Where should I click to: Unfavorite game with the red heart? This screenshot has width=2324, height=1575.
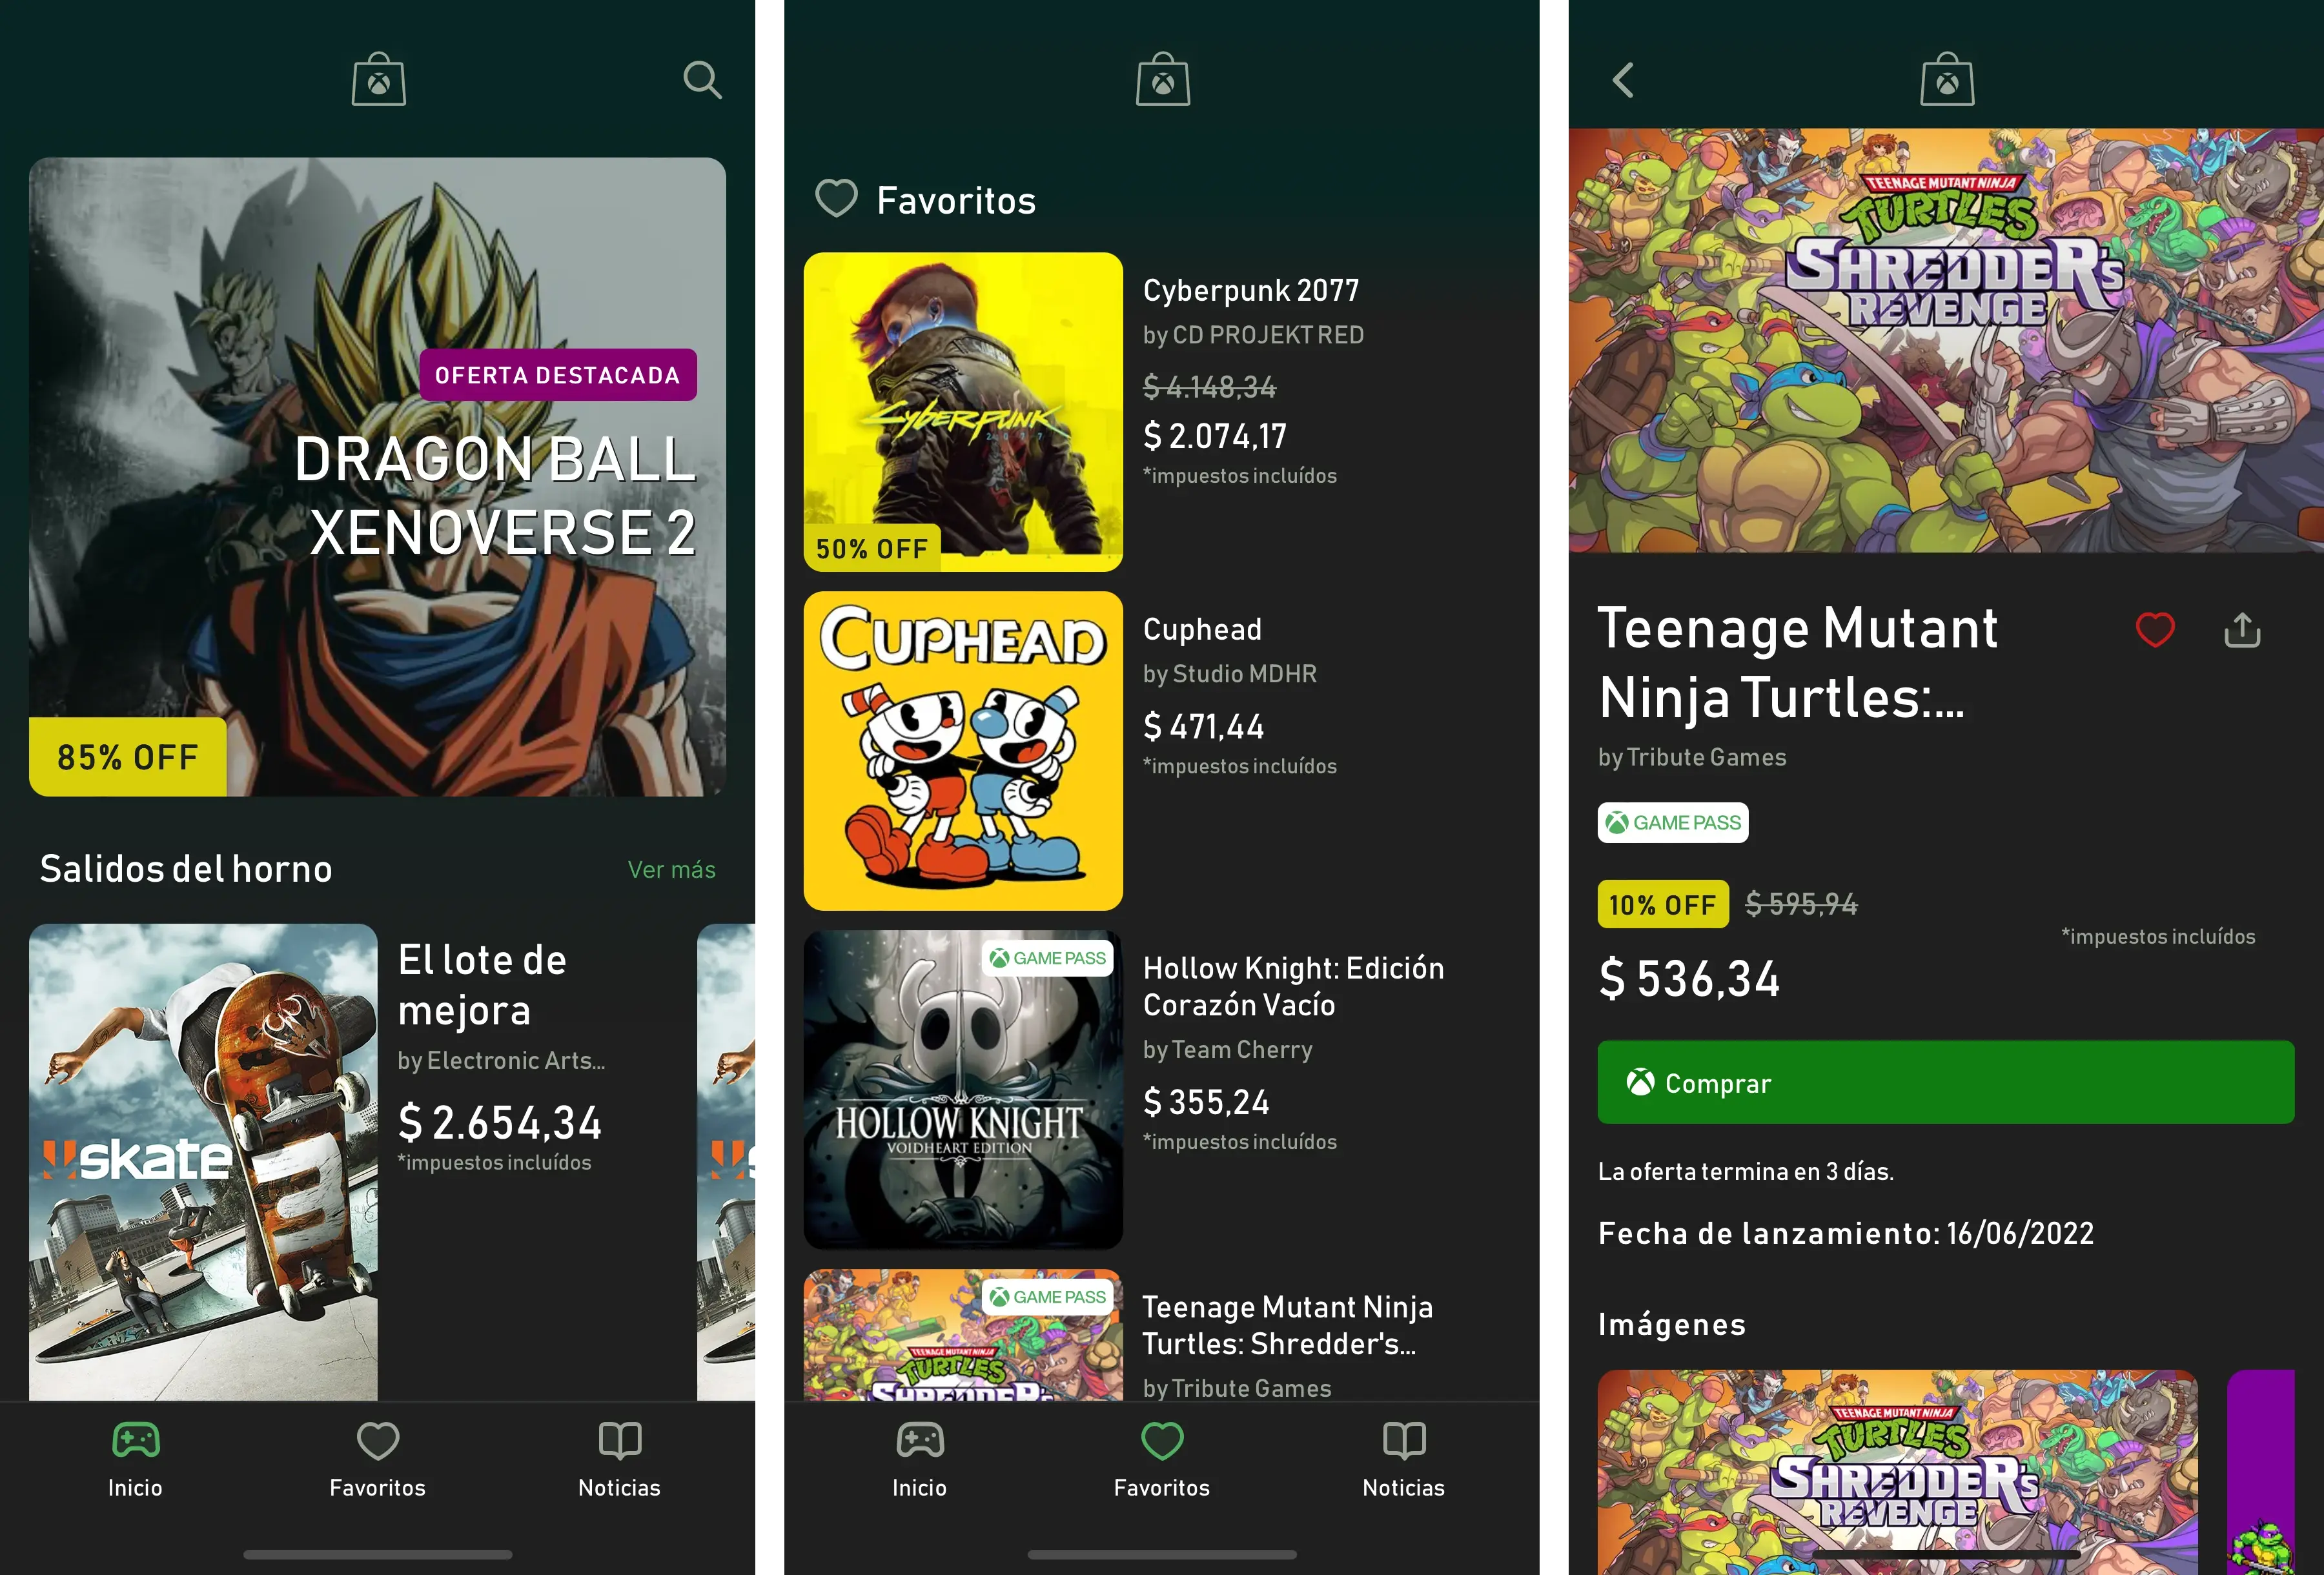(2155, 630)
